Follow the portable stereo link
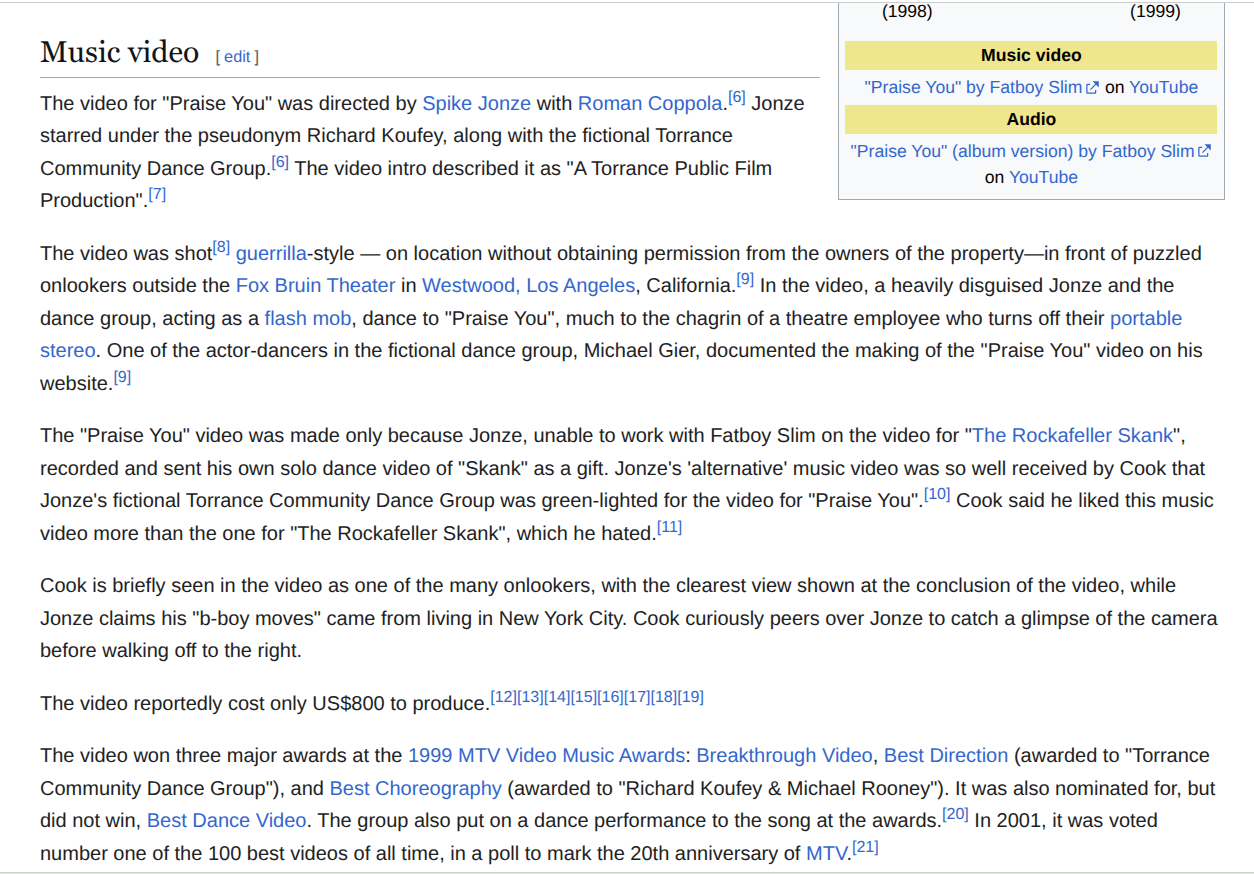 pos(1146,319)
